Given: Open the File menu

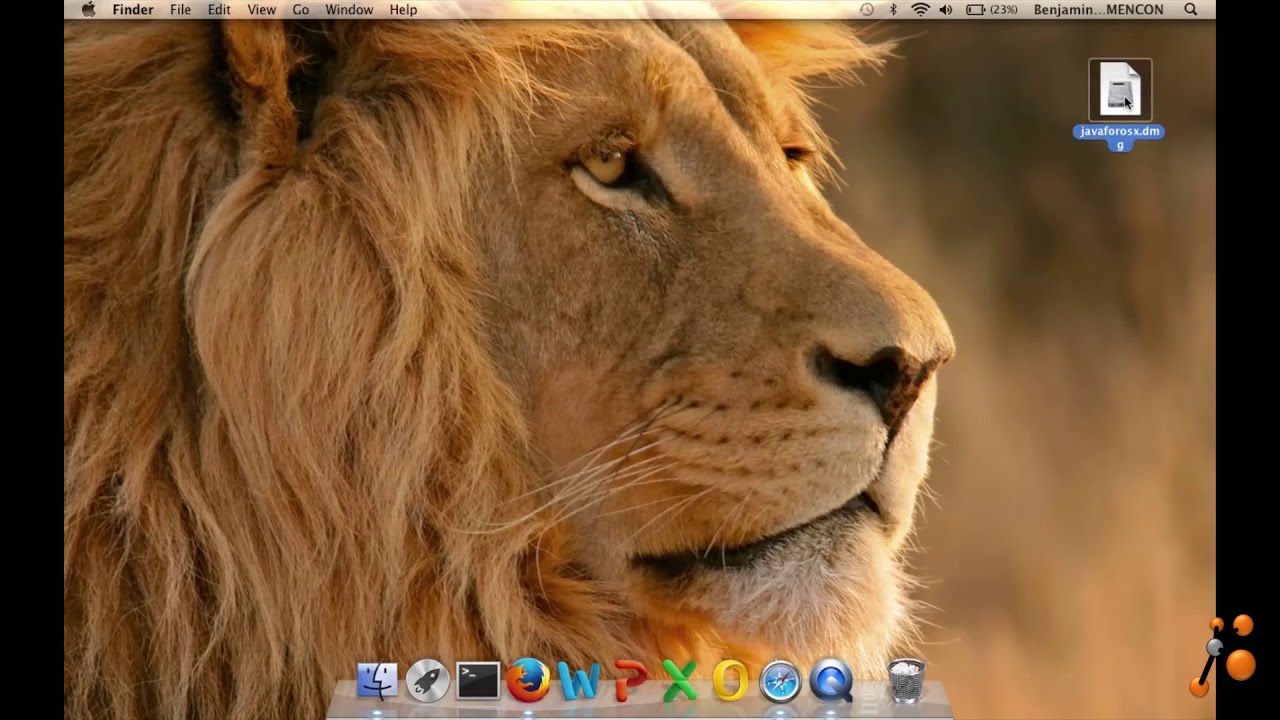Looking at the screenshot, I should pyautogui.click(x=180, y=9).
